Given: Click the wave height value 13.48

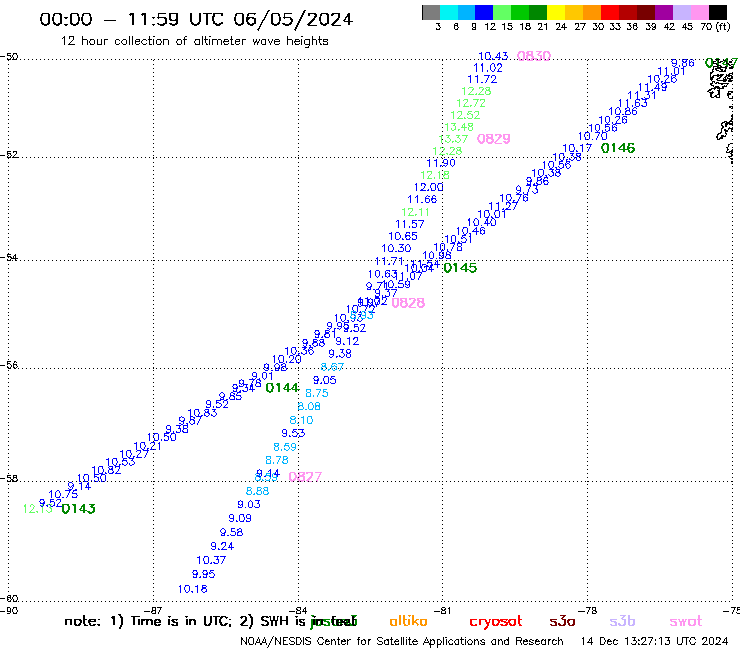Looking at the screenshot, I should tap(459, 127).
